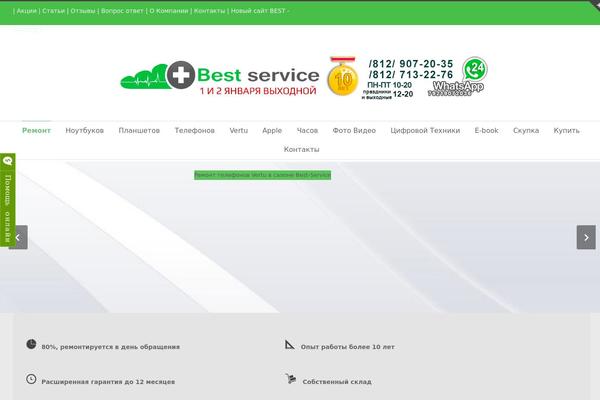The image size is (600, 400).
Task: Select the Apple menu item
Action: point(272,131)
